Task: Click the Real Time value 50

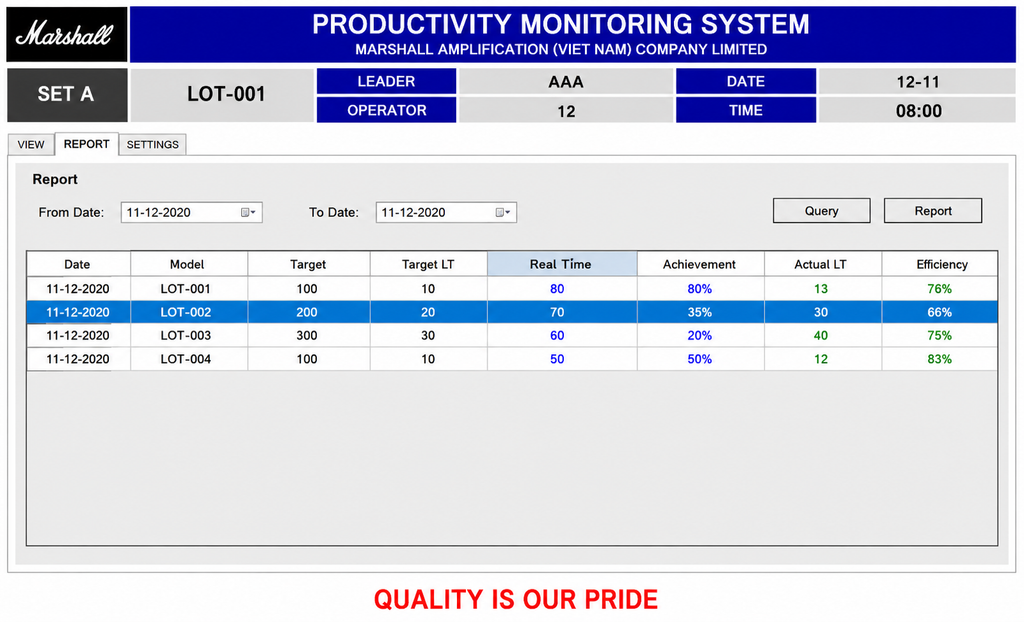Action: [557, 359]
